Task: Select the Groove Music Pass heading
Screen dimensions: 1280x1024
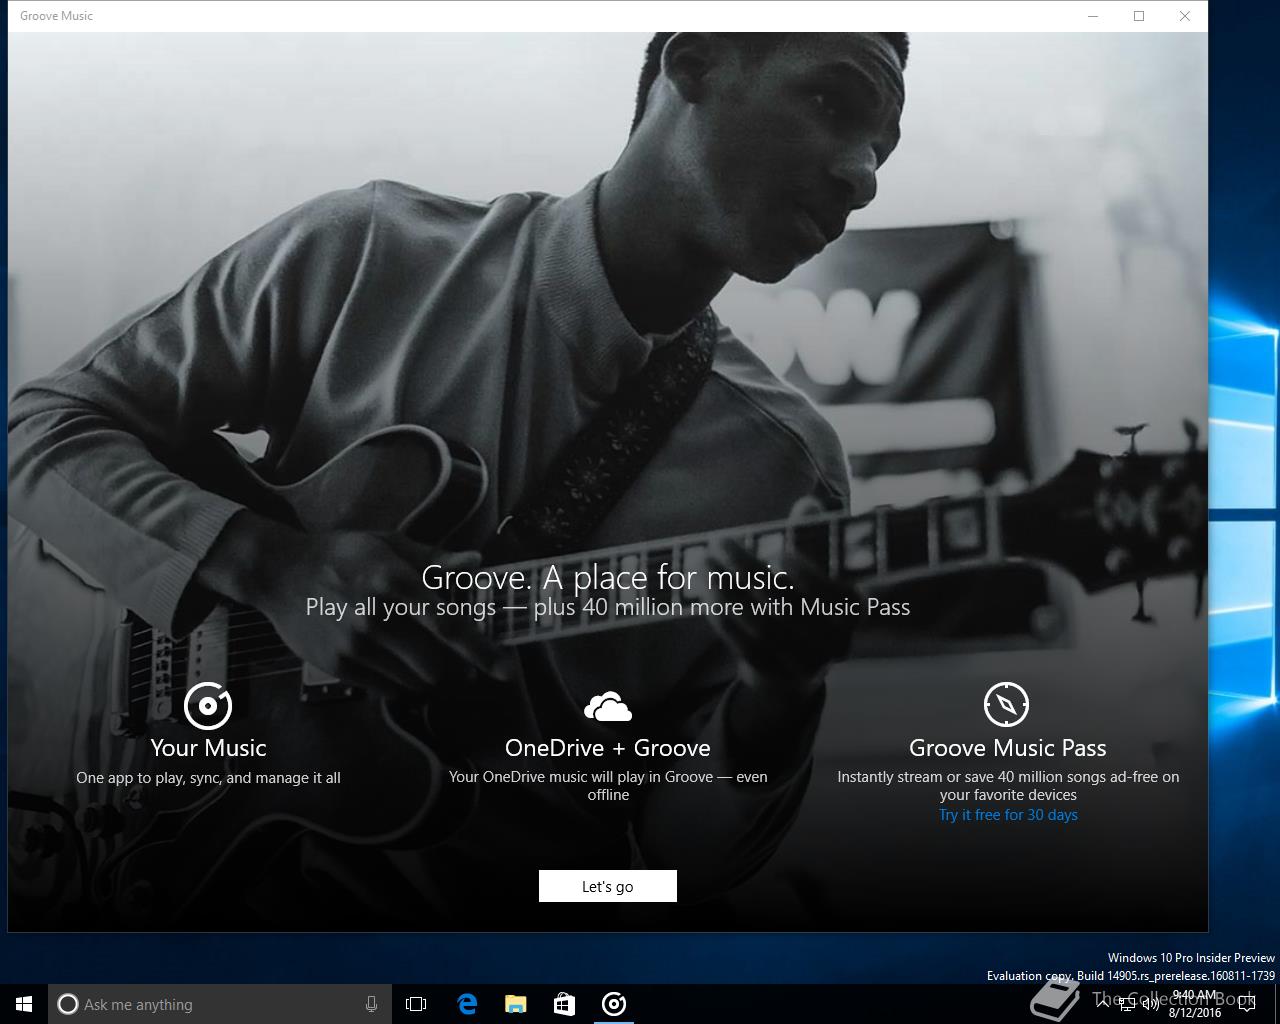Action: tap(1008, 748)
